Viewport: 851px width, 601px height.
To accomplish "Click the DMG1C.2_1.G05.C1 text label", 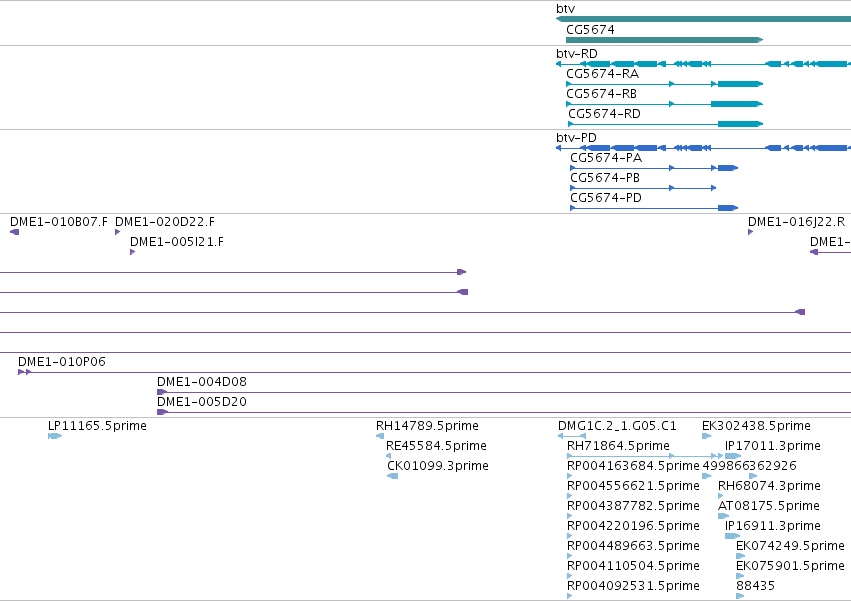I will tap(617, 426).
